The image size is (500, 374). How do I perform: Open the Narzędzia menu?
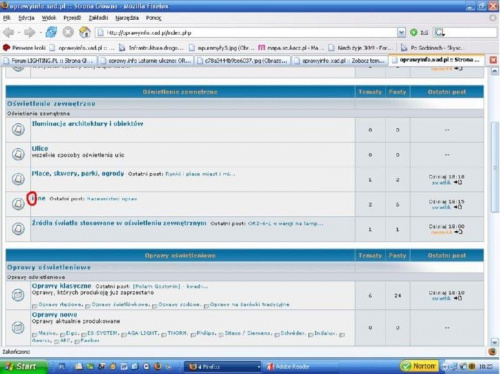coord(127,18)
